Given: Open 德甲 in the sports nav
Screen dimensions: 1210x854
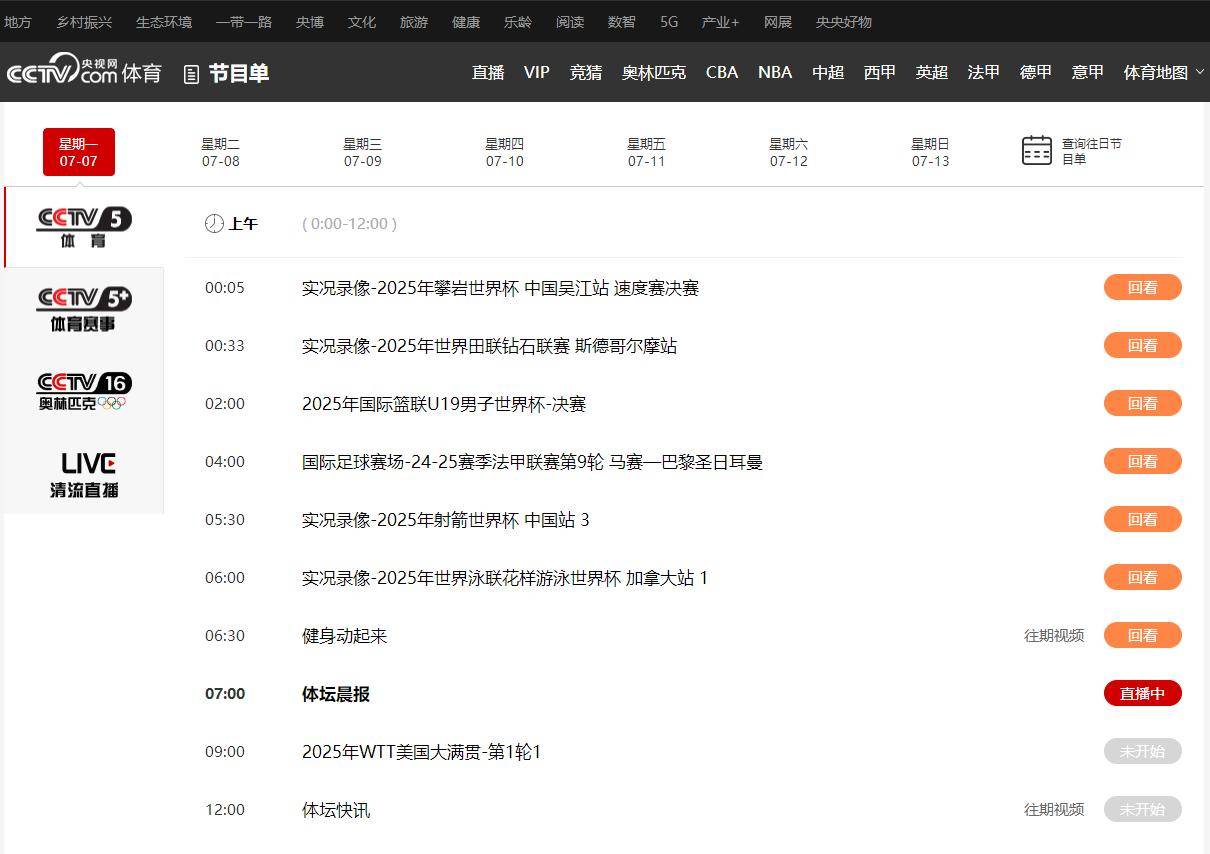Looking at the screenshot, I should [x=1036, y=72].
